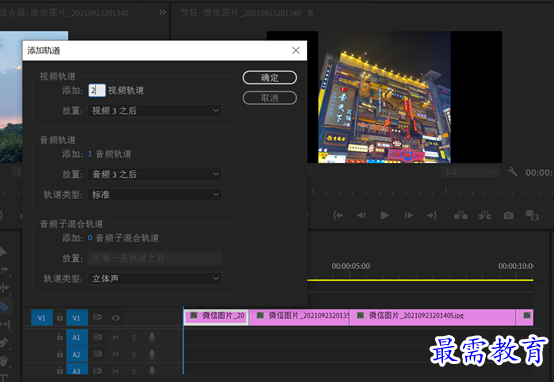Toggle V1 source patching button
Image resolution: width=554 pixels, height=382 pixels.
(42, 318)
